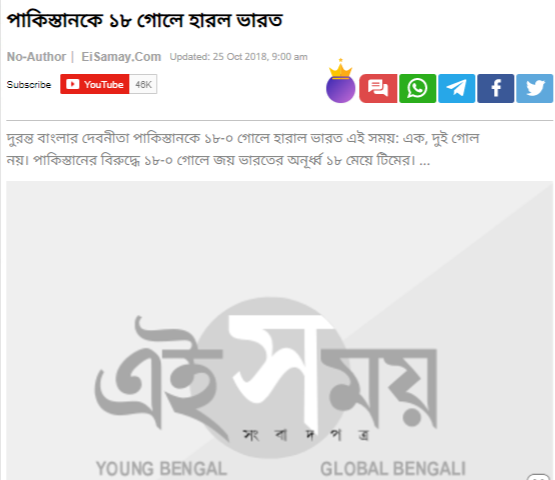Image resolution: width=555 pixels, height=480 pixels.
Task: Tweet this article with Twitter icon
Action: (534, 88)
